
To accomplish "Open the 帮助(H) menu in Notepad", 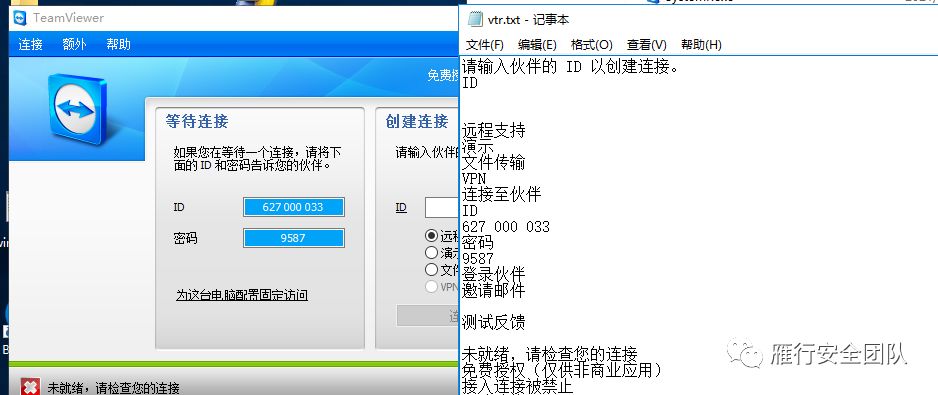I will [x=701, y=45].
